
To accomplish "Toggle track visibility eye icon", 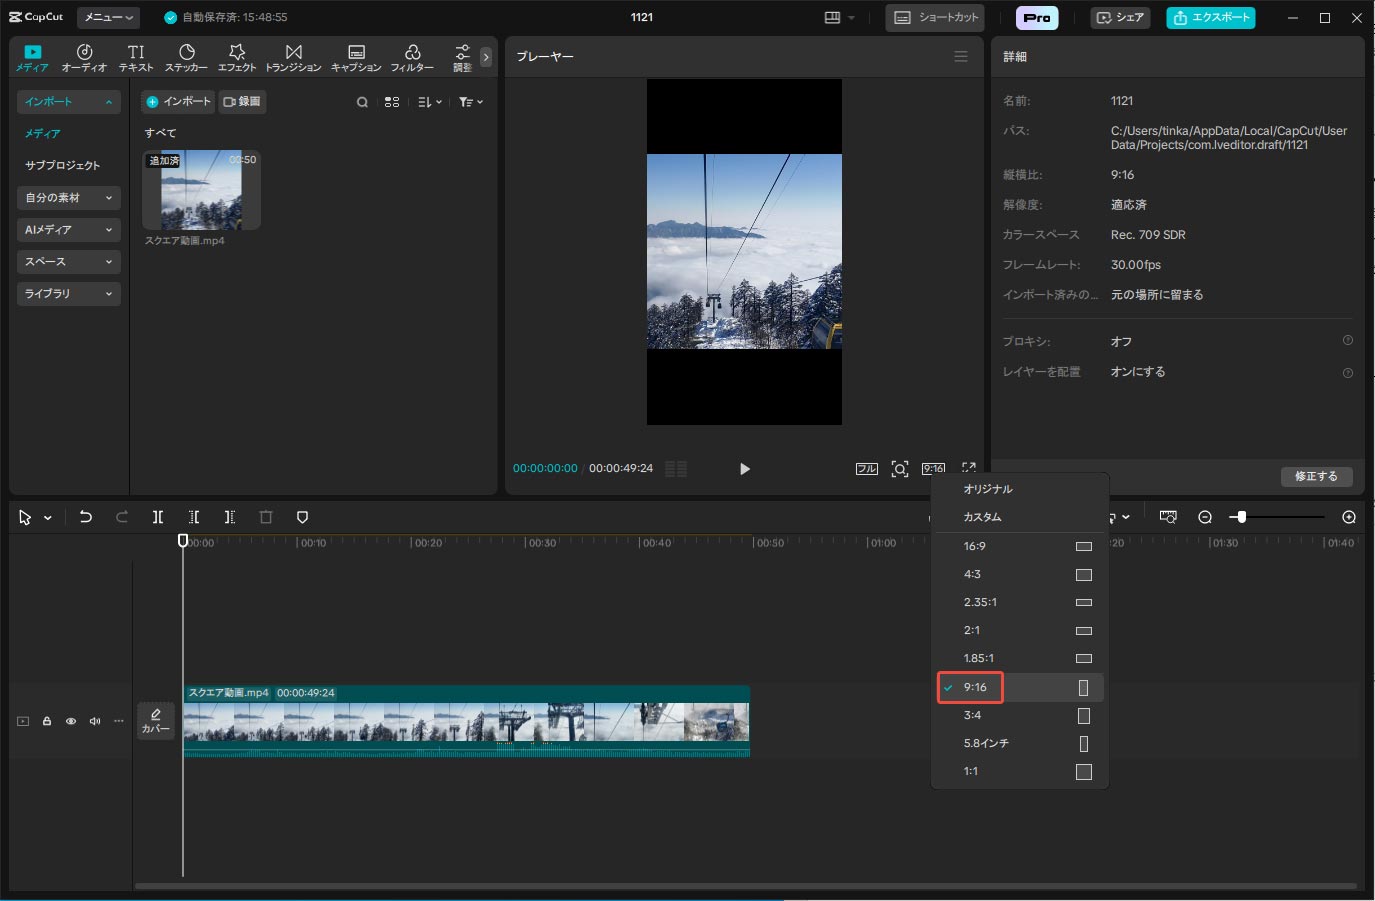I will point(71,721).
